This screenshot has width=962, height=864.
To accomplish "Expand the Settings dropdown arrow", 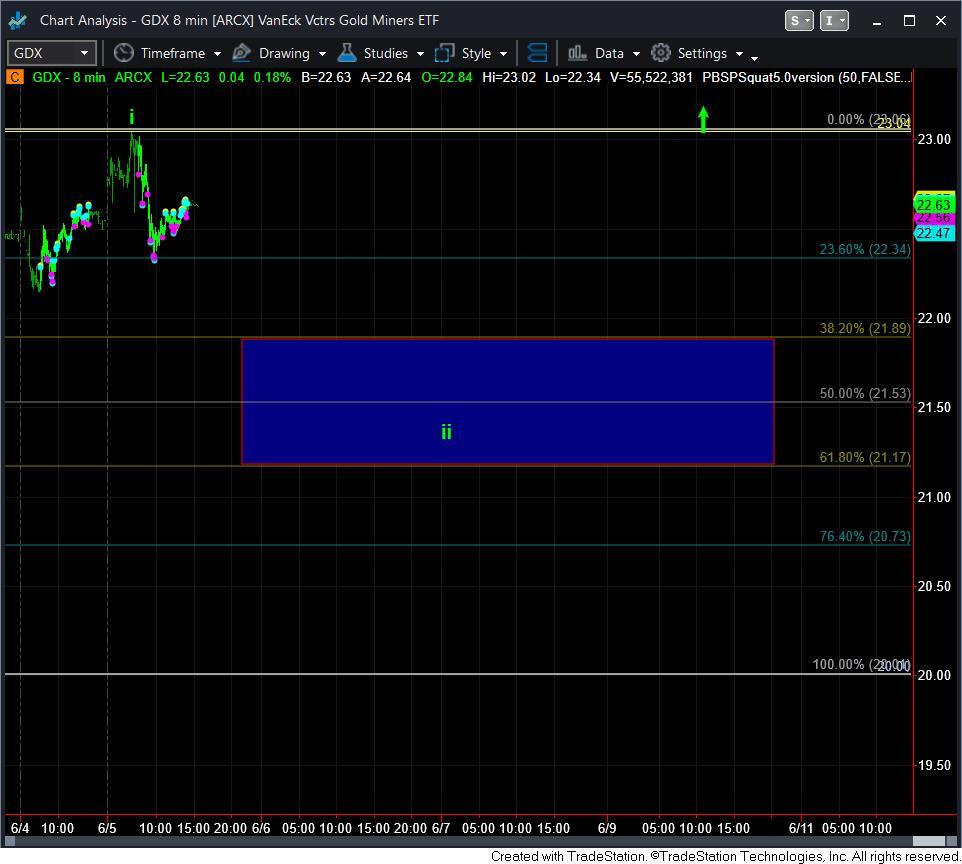I will [739, 54].
